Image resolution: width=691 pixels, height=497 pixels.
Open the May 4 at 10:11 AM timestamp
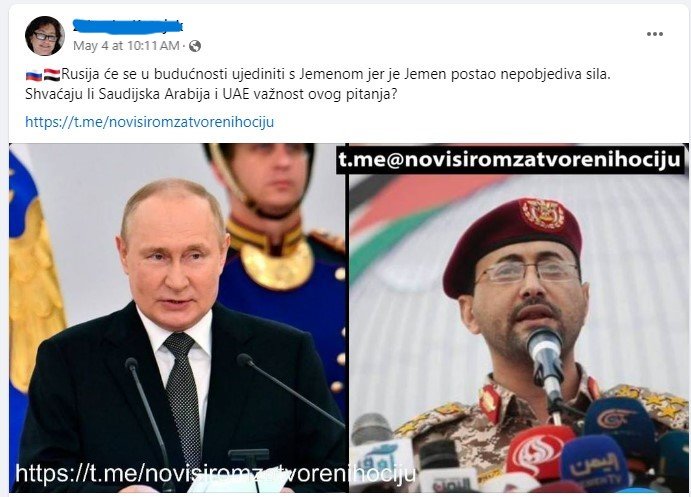point(126,46)
